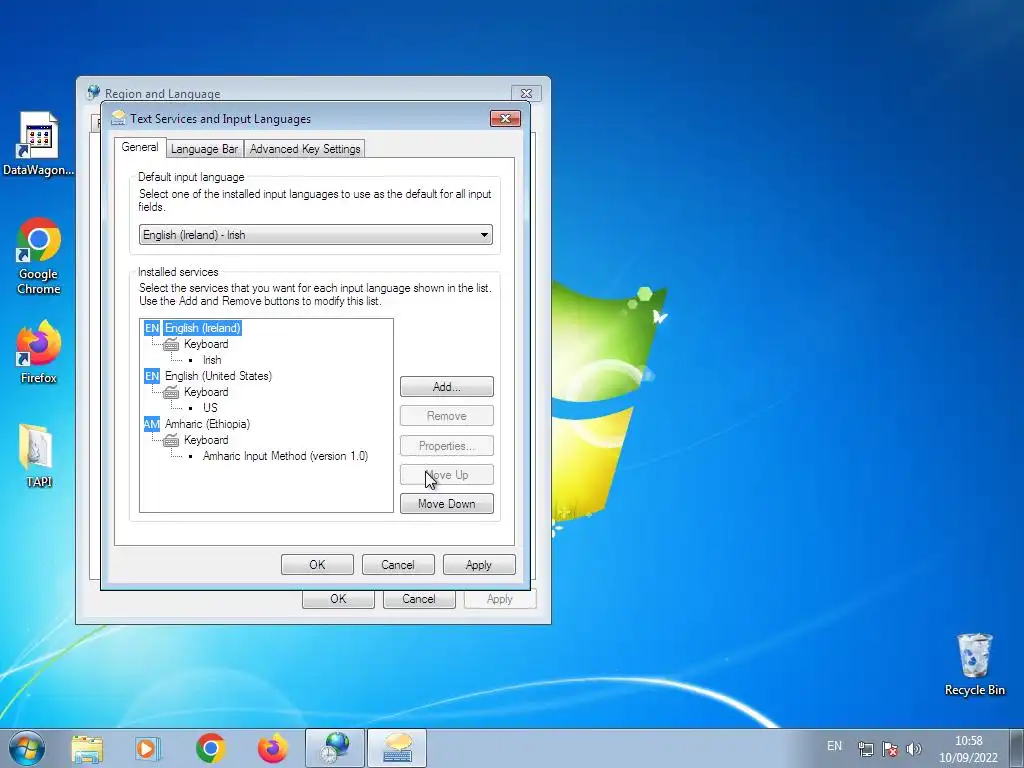Screen dimensions: 1024x768
Task: Open Chrome from the taskbar
Action: [210, 748]
